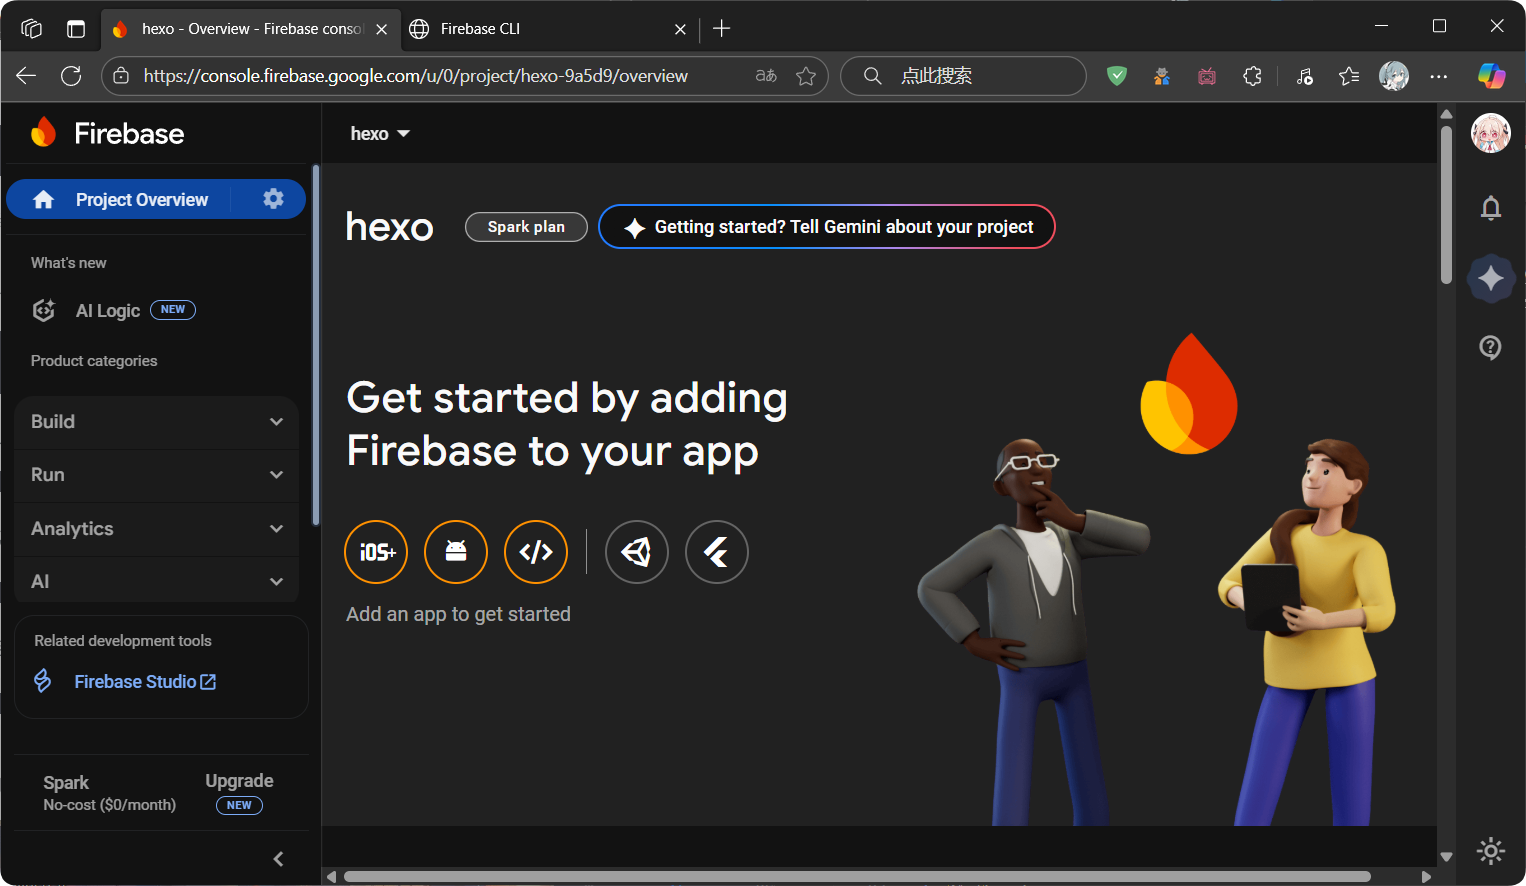Image resolution: width=1526 pixels, height=886 pixels.
Task: Click the horizontal scrollbar thumb
Action: point(857,877)
